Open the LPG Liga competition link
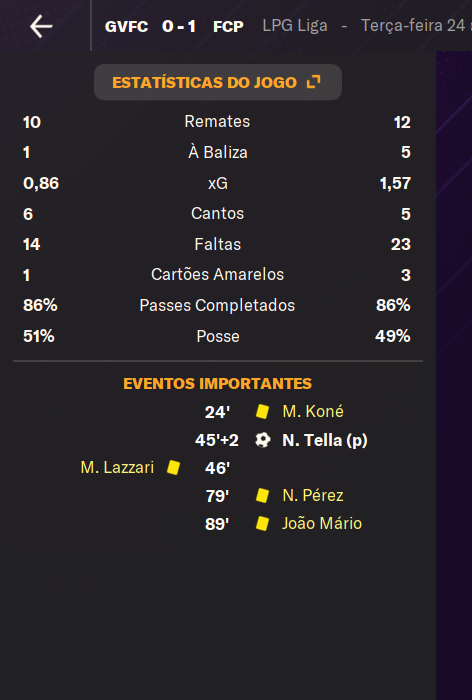The width and height of the screenshot is (472, 700). [x=295, y=25]
